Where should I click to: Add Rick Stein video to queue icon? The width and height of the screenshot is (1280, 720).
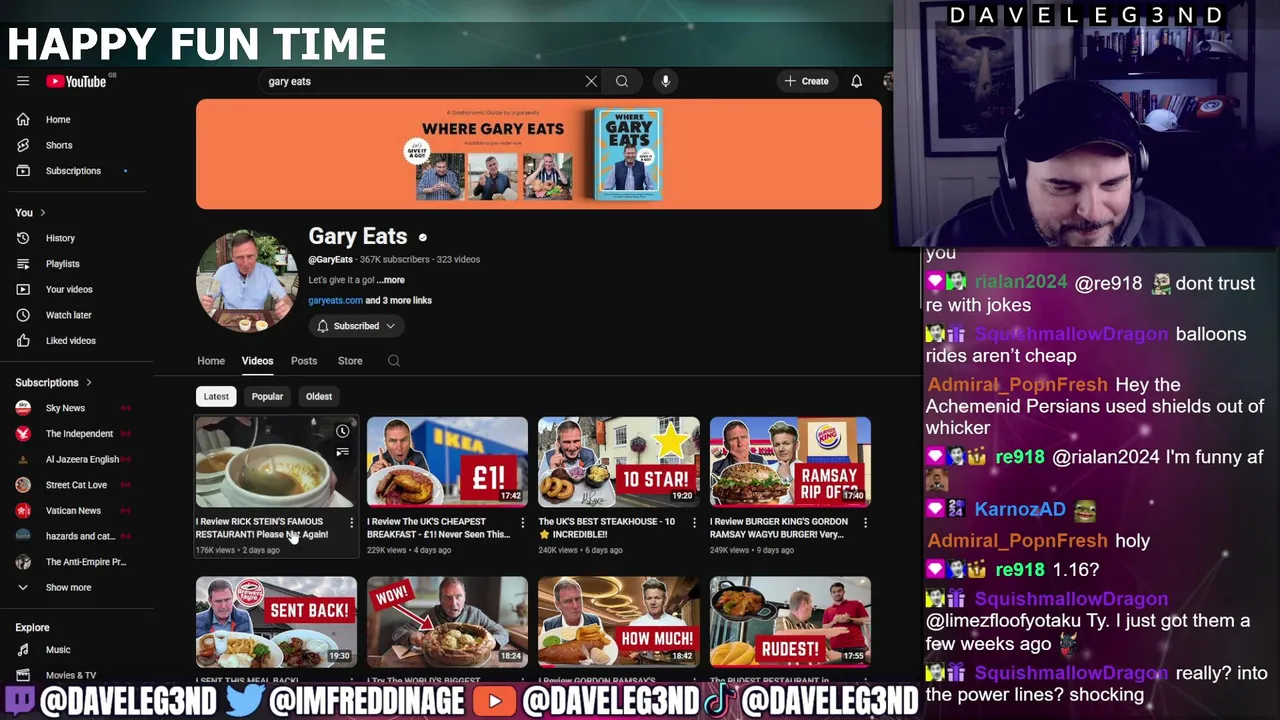pos(342,453)
